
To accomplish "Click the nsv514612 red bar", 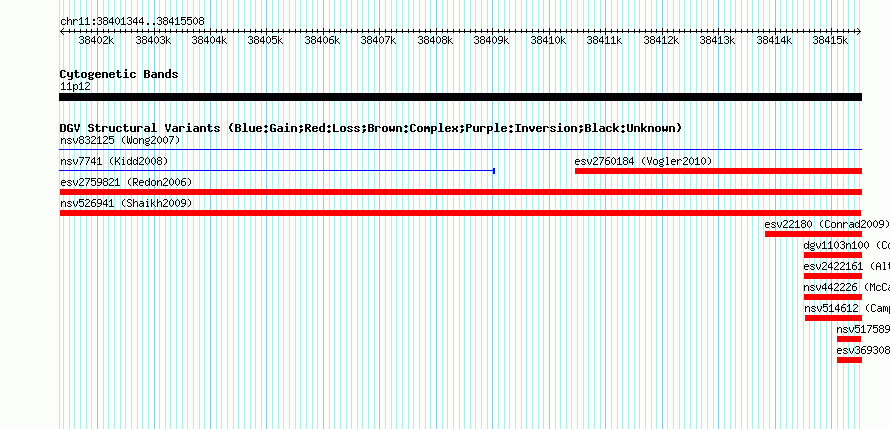I will coord(833,318).
